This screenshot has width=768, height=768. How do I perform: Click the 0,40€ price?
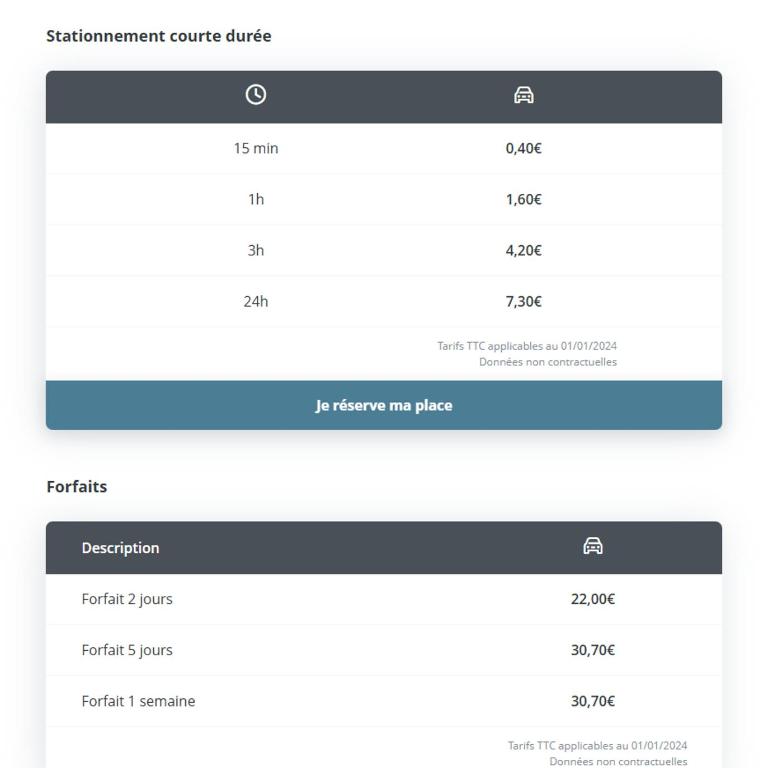(x=524, y=148)
